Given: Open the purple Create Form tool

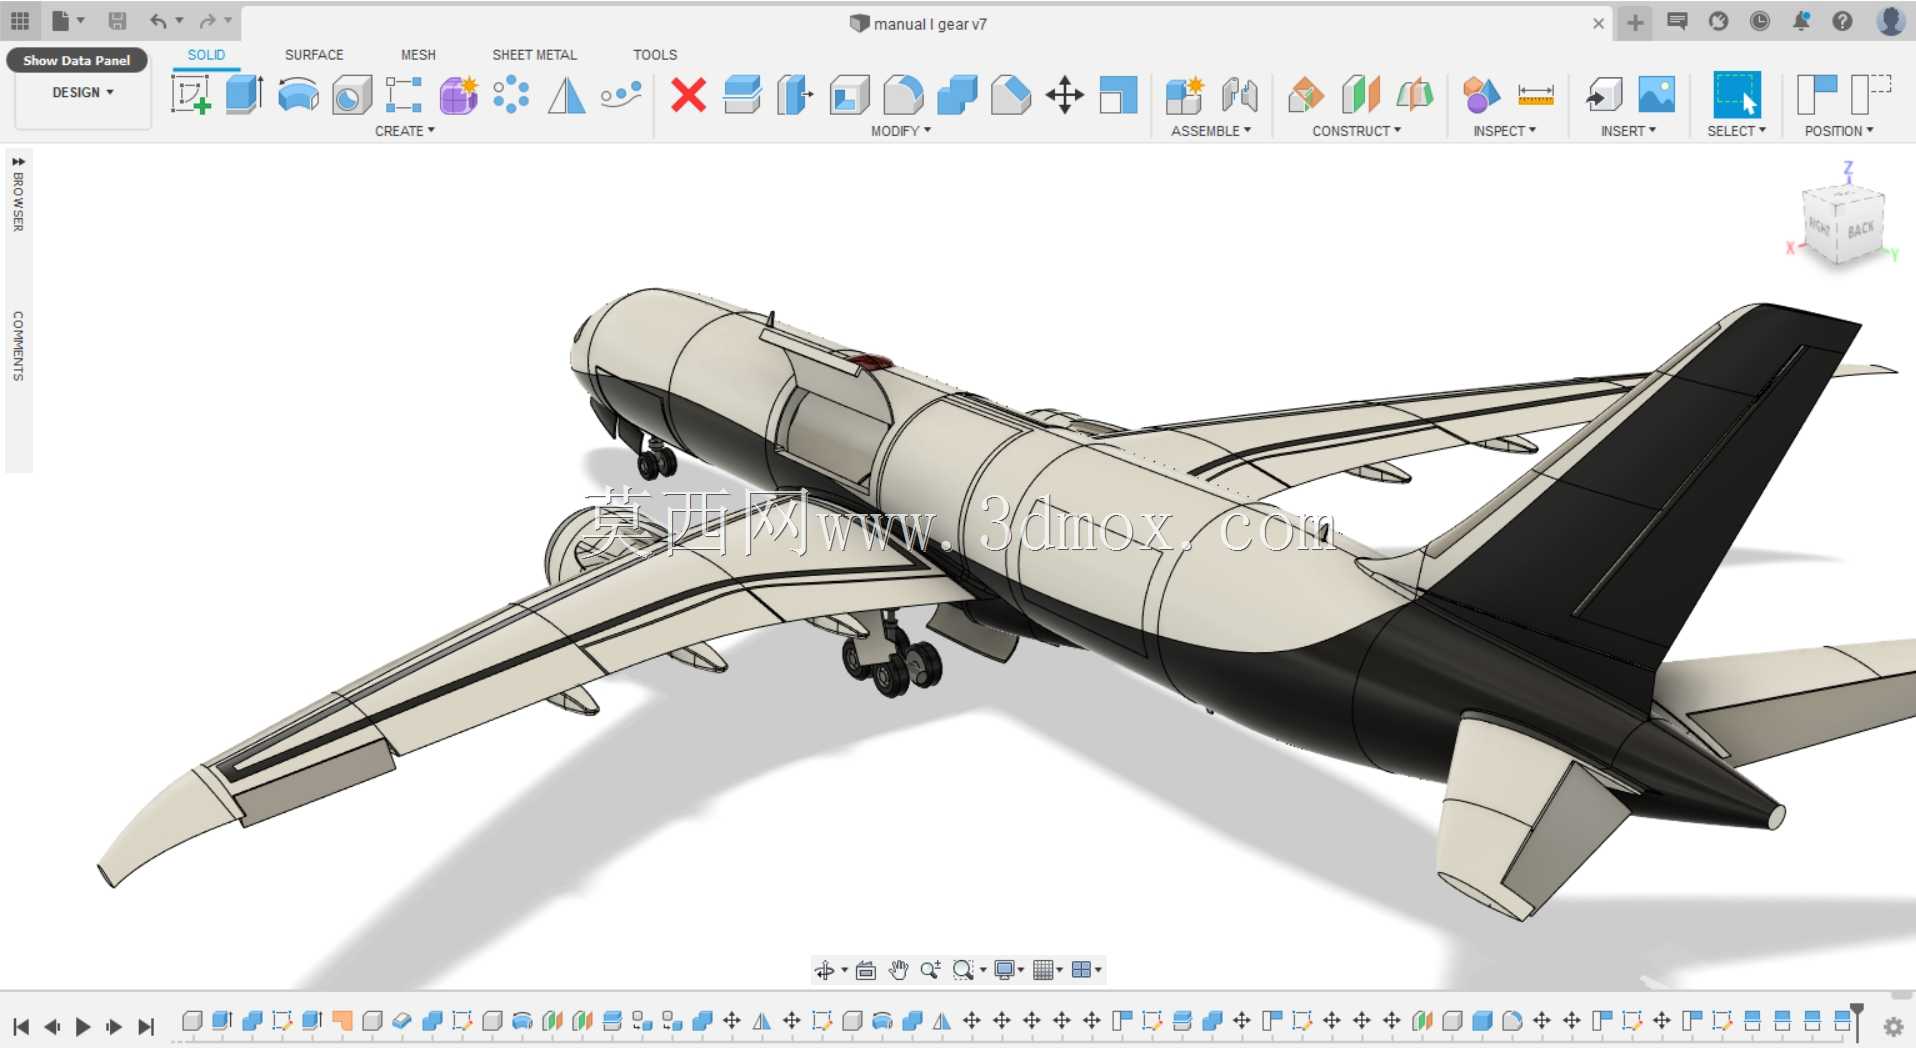Looking at the screenshot, I should click(x=459, y=95).
